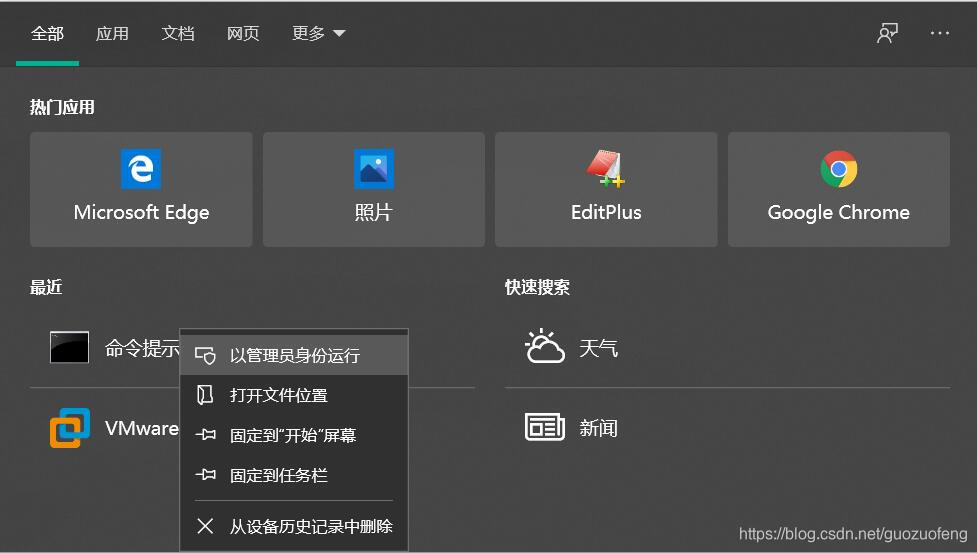Viewport: 977px width, 553px height.
Task: Open the feedback person icon at top right
Action: click(887, 33)
